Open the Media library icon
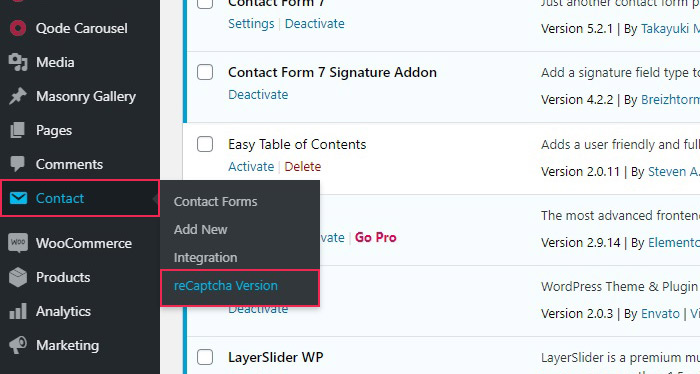Image resolution: width=700 pixels, height=374 pixels. coord(18,62)
